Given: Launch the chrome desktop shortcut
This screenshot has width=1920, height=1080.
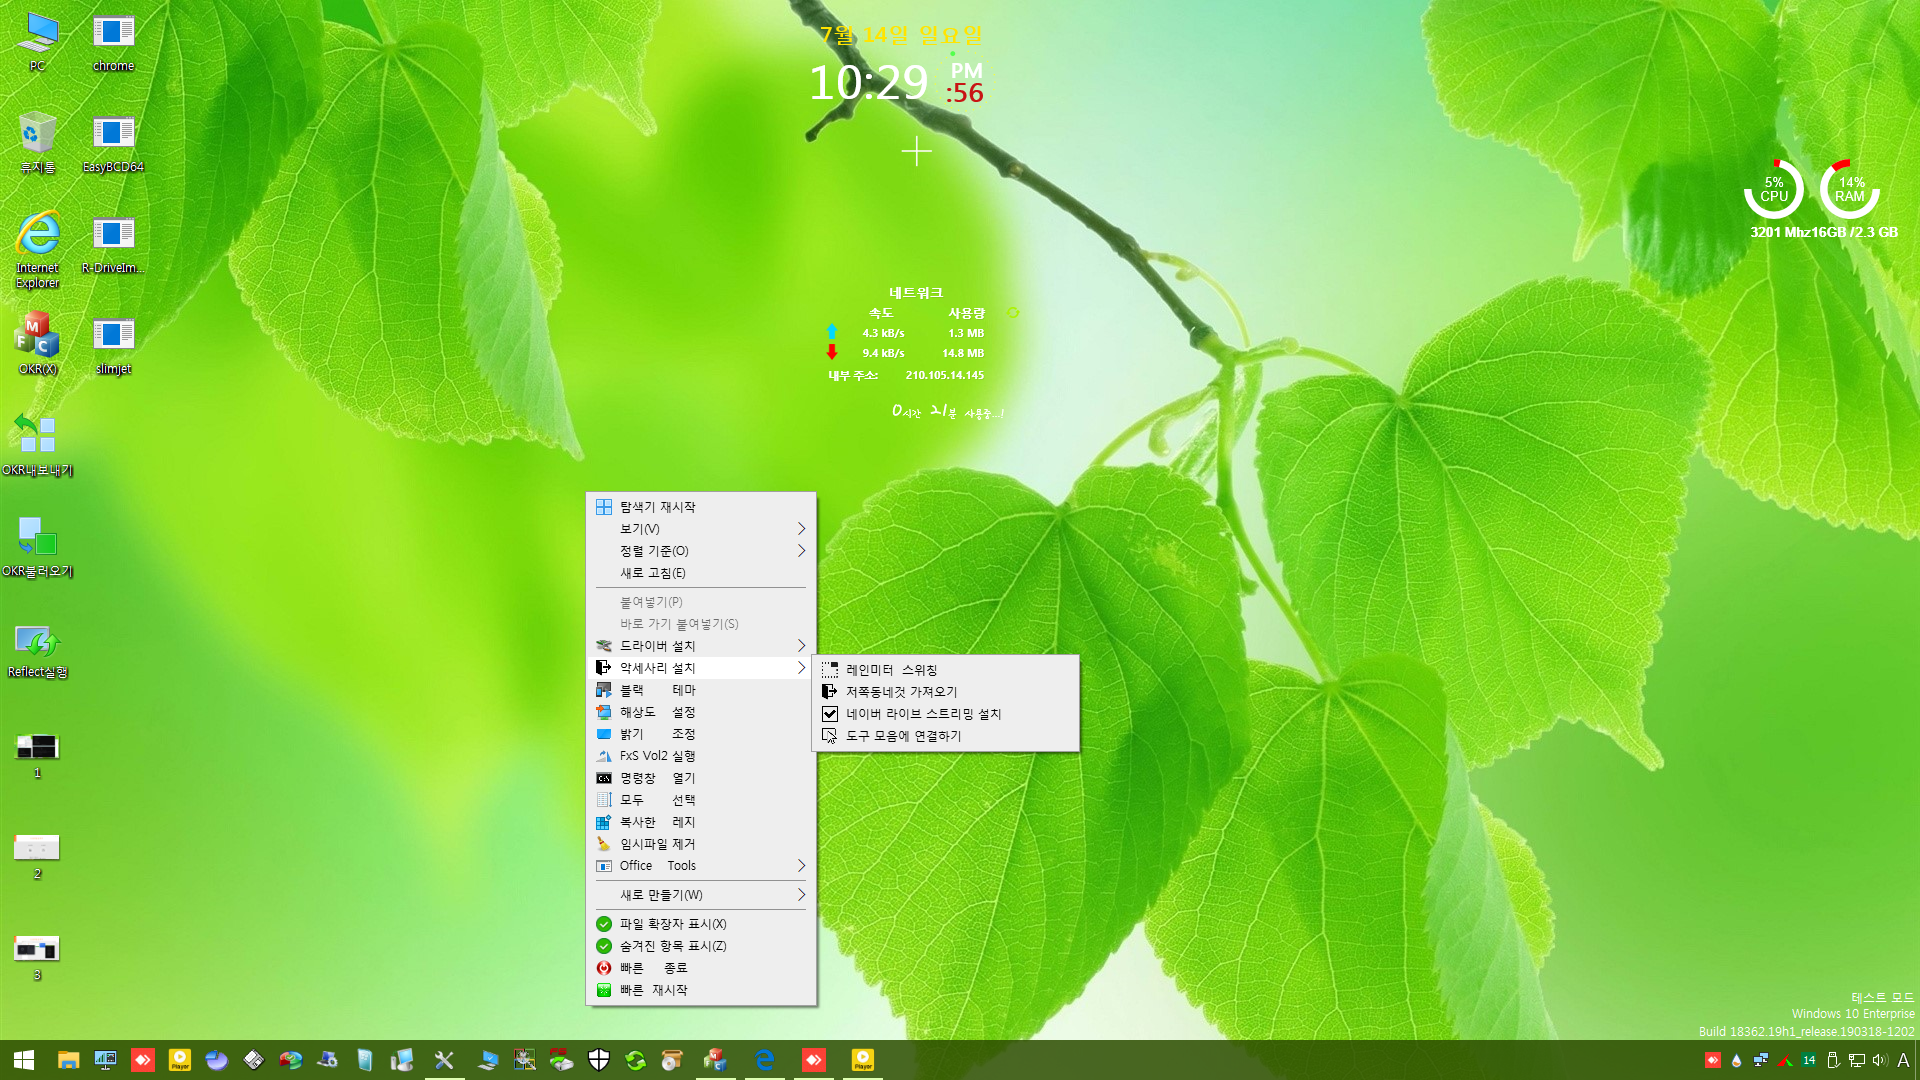Looking at the screenshot, I should [x=113, y=42].
